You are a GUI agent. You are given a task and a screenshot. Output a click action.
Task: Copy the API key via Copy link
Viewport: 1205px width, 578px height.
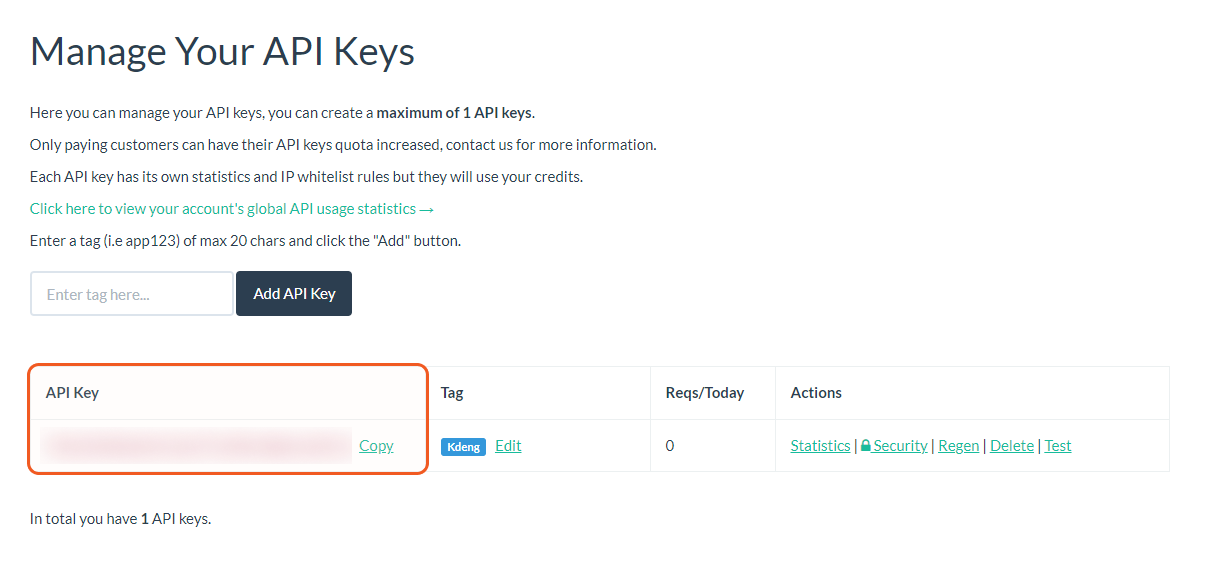coord(376,446)
